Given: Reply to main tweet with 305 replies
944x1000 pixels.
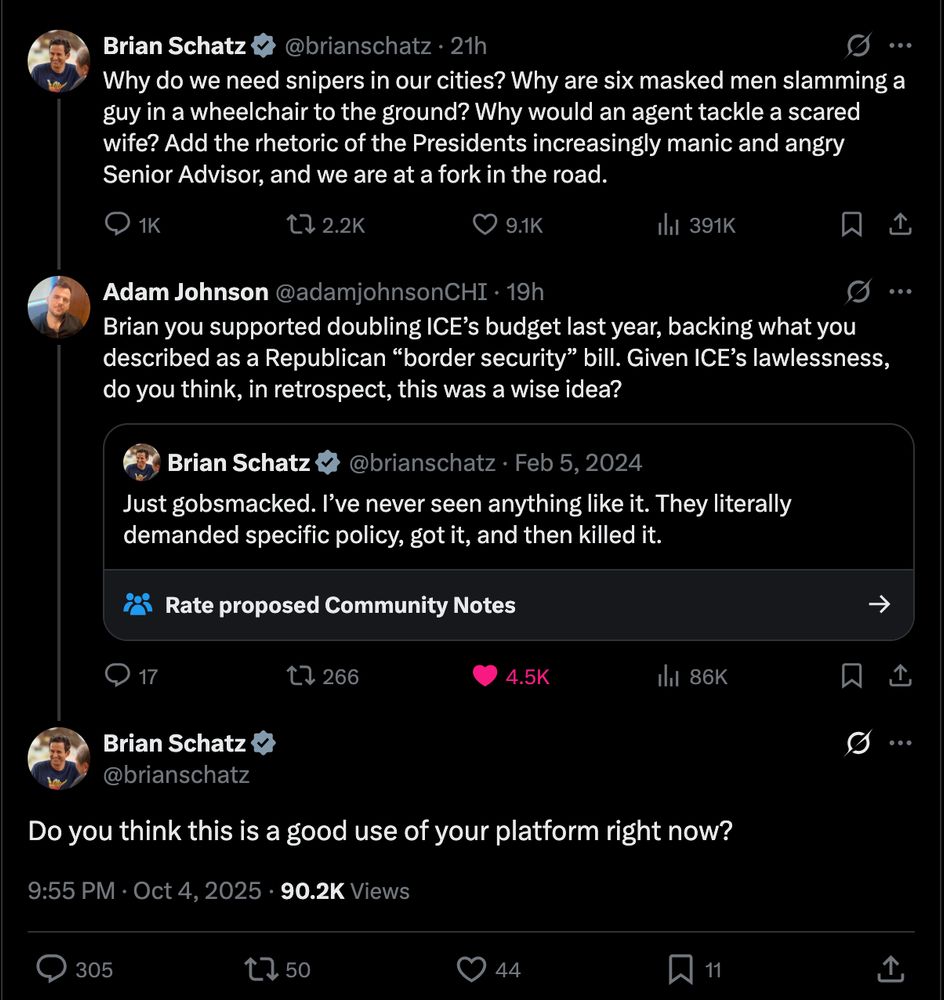Looking at the screenshot, I should 51,968.
